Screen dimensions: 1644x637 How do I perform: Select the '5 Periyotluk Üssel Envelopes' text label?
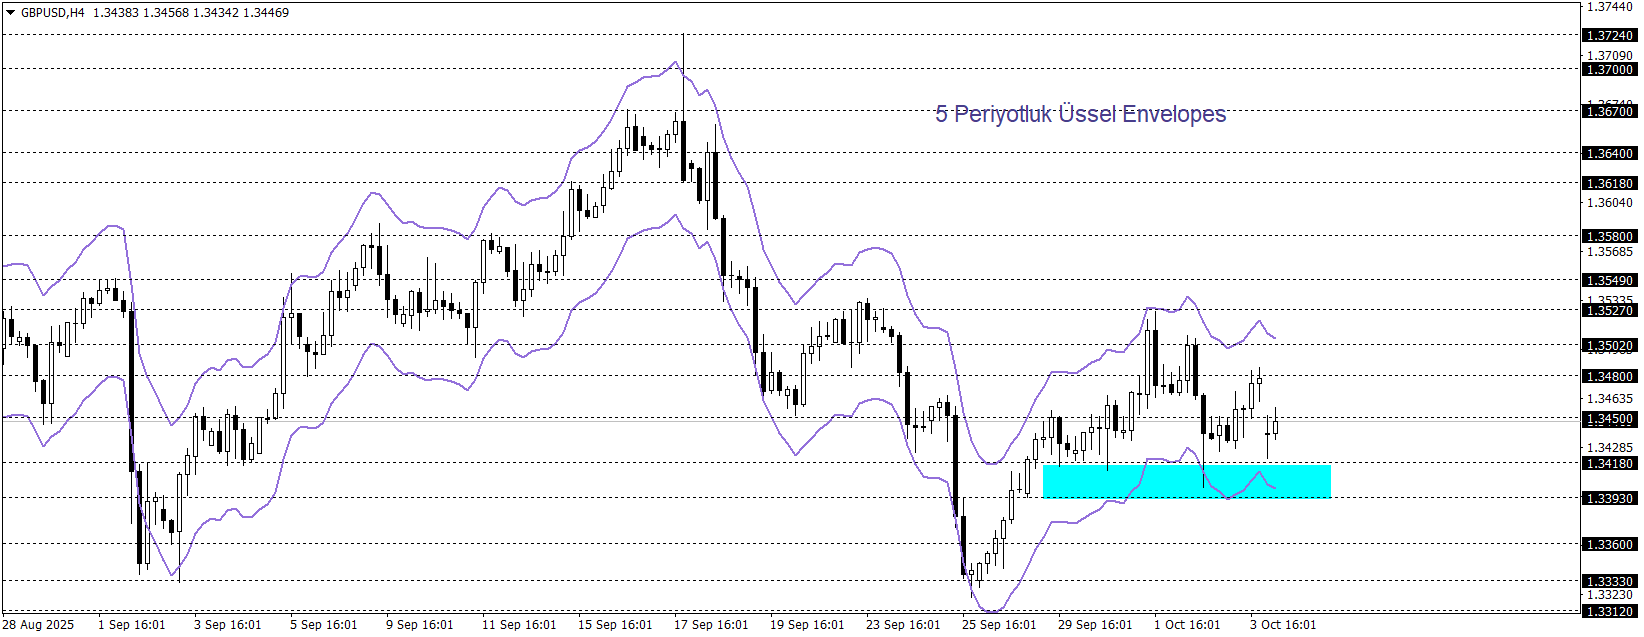click(x=1080, y=114)
